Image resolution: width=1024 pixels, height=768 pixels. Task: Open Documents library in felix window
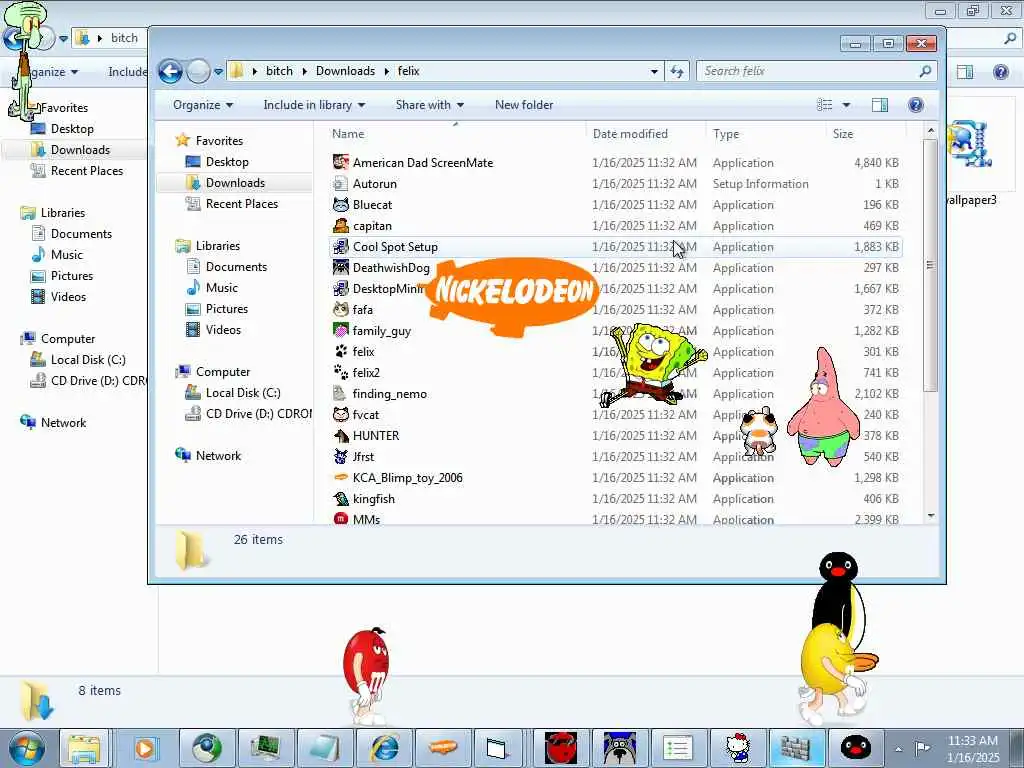coord(236,266)
